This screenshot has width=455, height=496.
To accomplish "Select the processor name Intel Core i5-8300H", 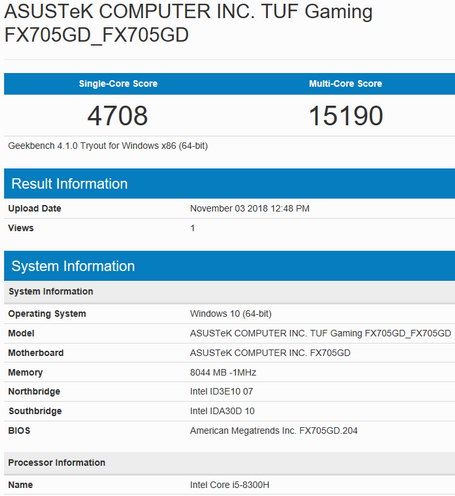I will 230,485.
